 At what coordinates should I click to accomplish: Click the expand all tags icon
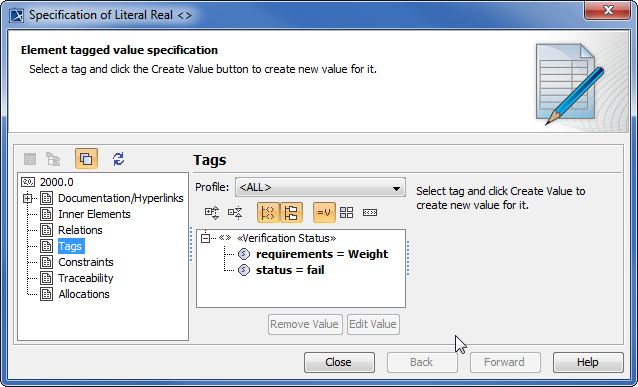coord(212,212)
